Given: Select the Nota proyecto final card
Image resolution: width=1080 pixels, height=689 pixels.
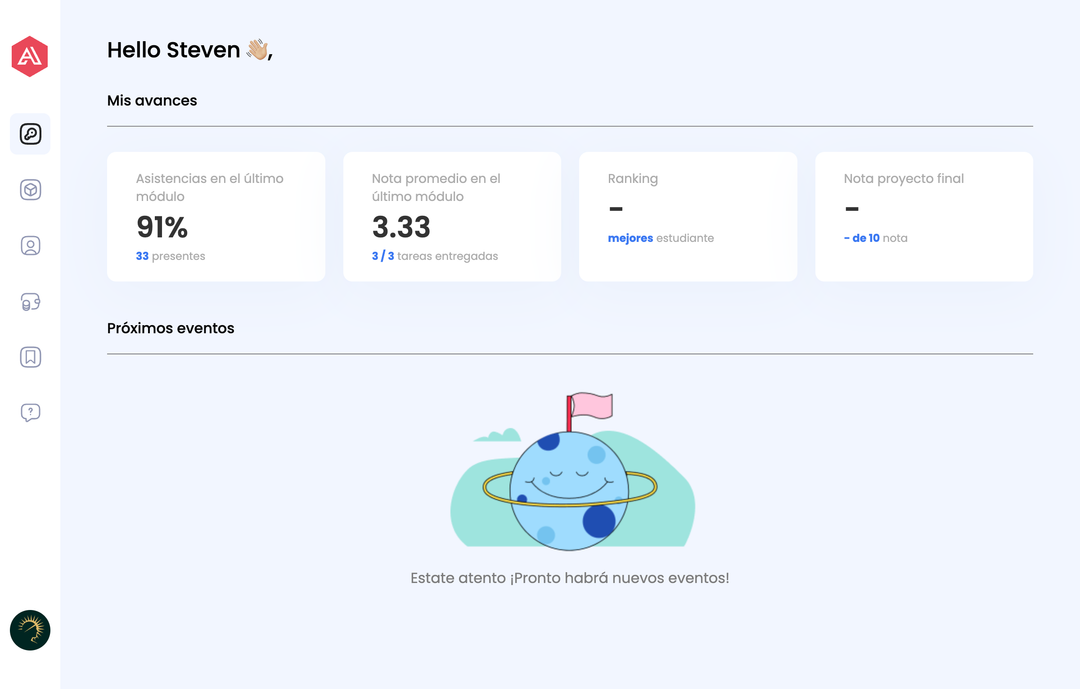Looking at the screenshot, I should pyautogui.click(x=924, y=216).
